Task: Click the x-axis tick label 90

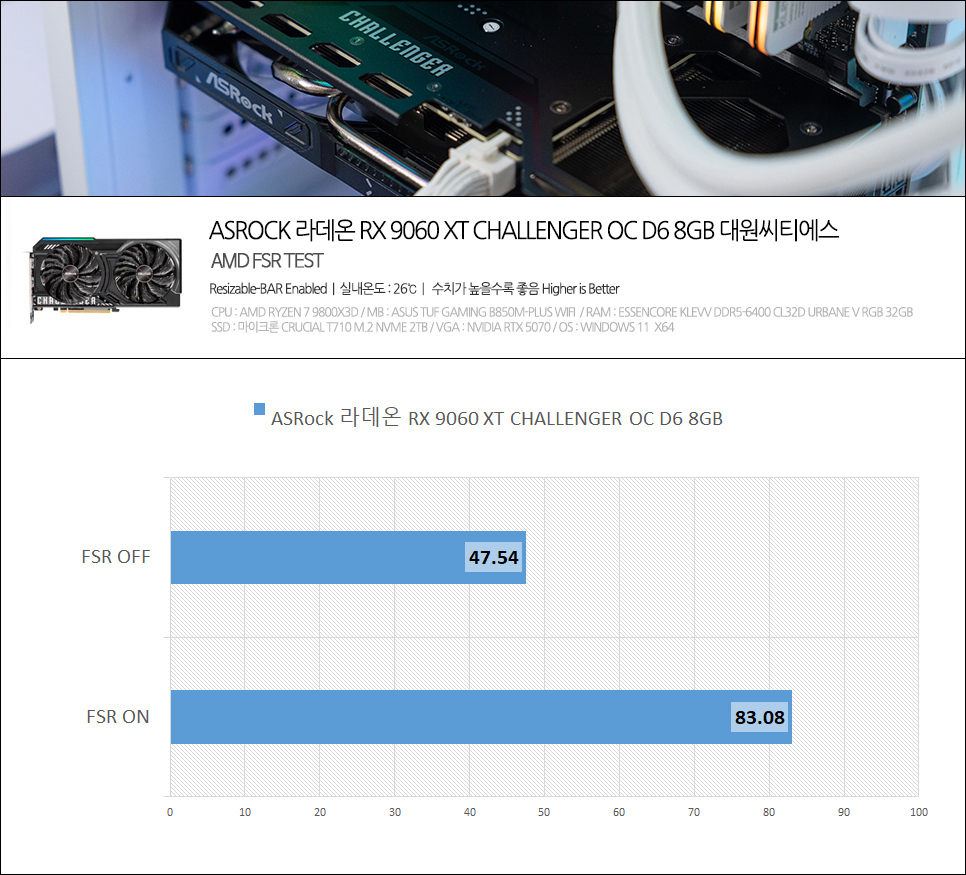Action: (844, 812)
